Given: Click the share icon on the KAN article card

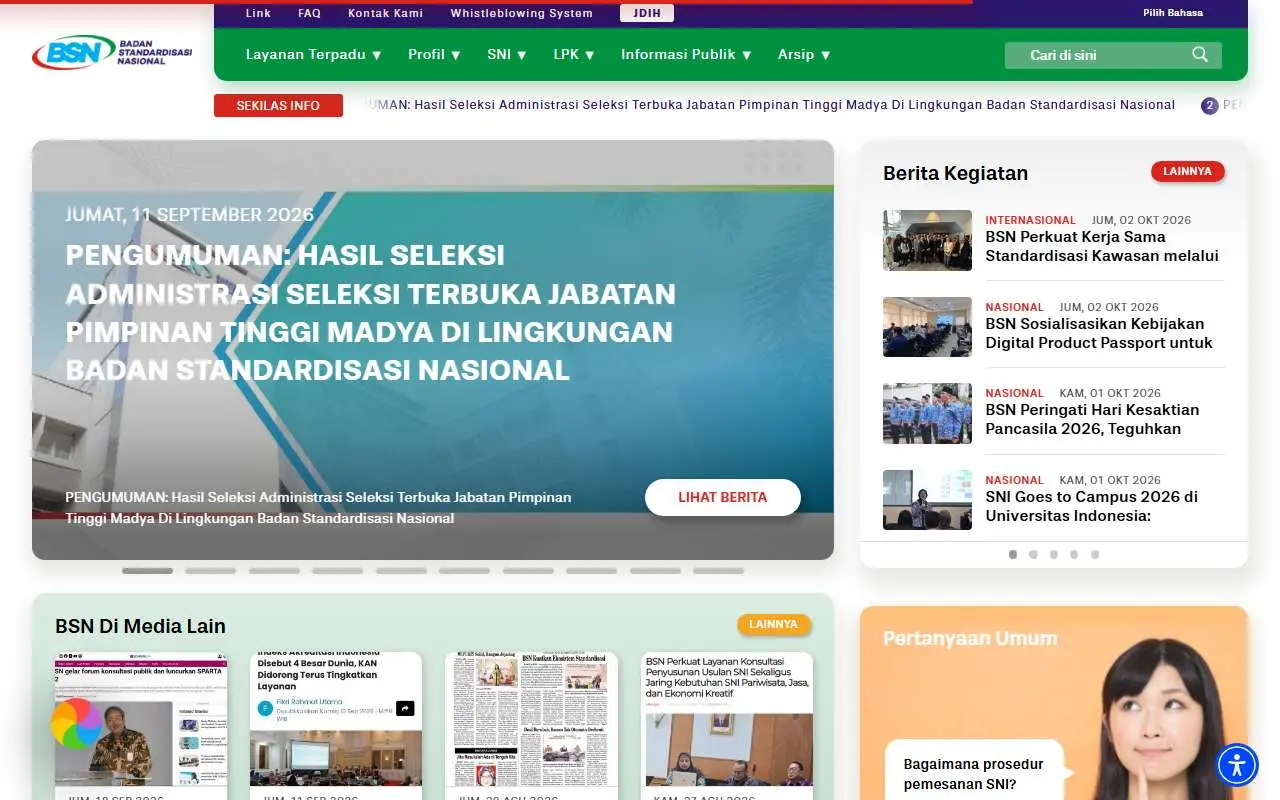Looking at the screenshot, I should pyautogui.click(x=405, y=708).
